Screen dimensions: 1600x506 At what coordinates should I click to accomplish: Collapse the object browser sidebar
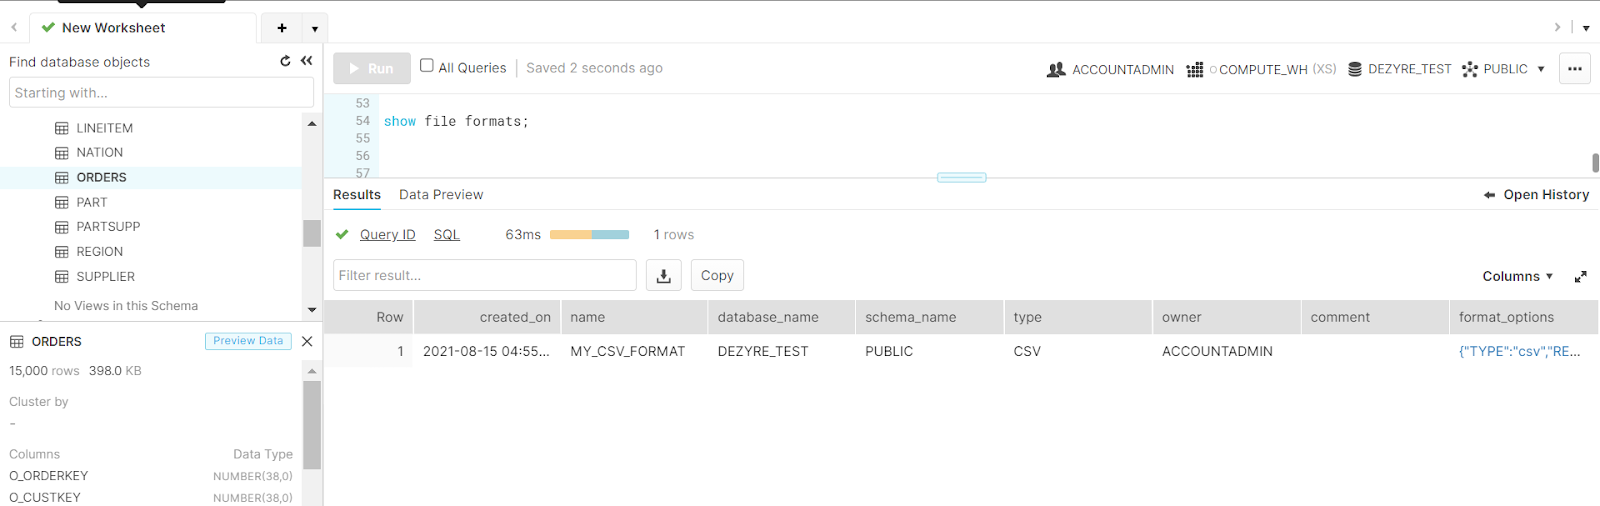coord(306,61)
